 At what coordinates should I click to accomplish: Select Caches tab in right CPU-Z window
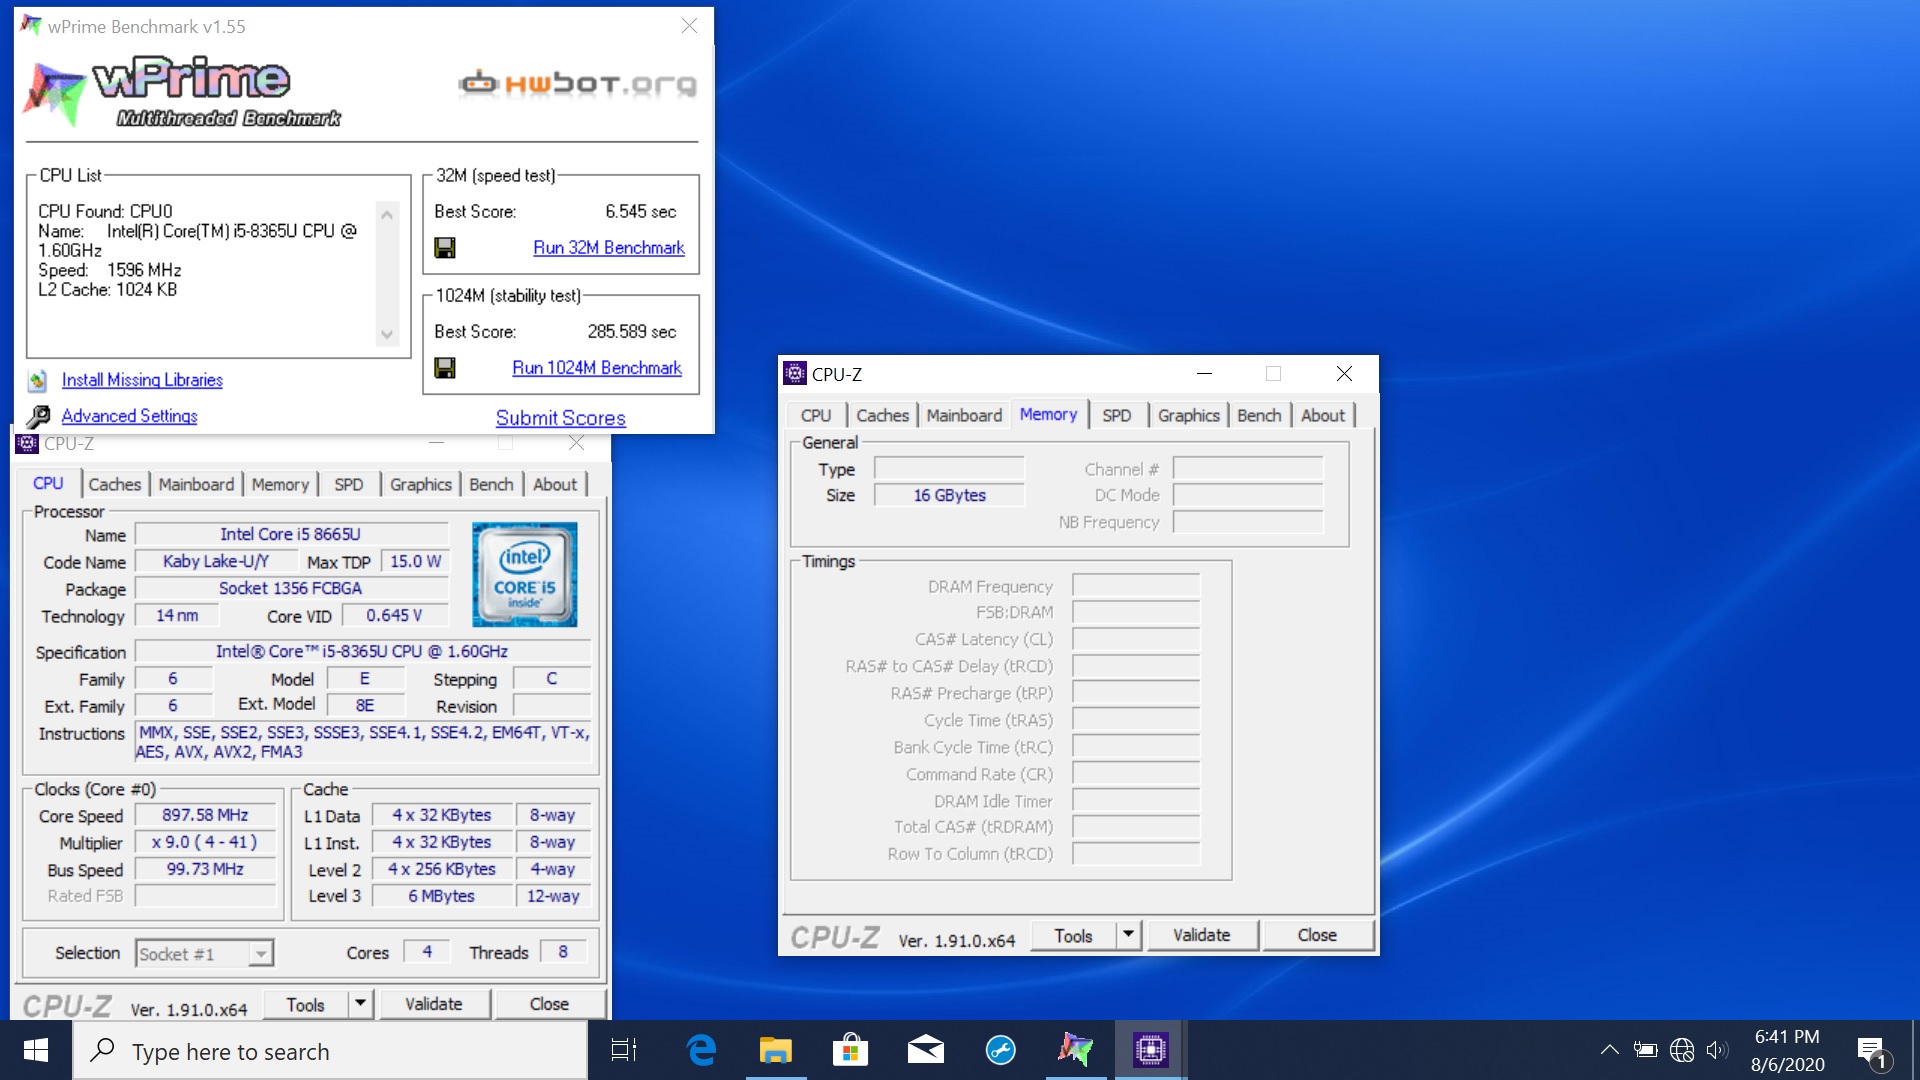tap(883, 415)
